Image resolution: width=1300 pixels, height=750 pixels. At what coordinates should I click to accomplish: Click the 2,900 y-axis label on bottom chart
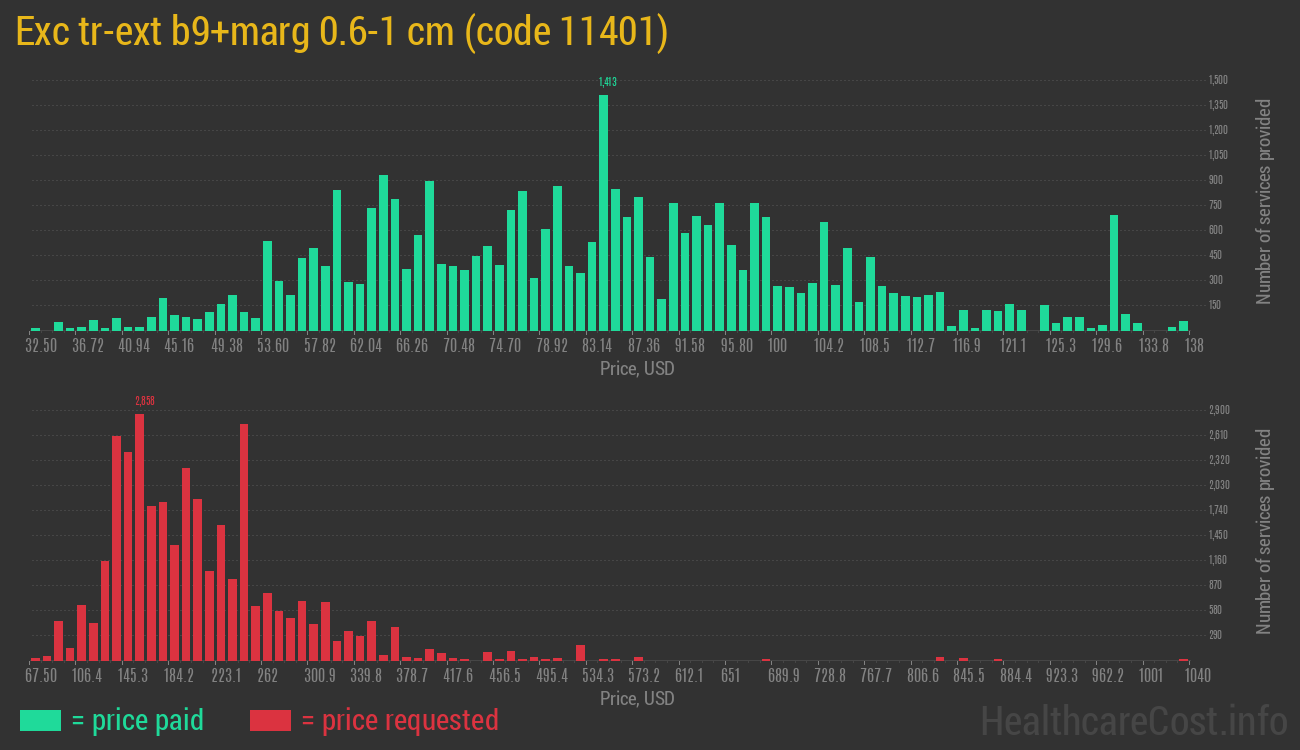(1217, 410)
